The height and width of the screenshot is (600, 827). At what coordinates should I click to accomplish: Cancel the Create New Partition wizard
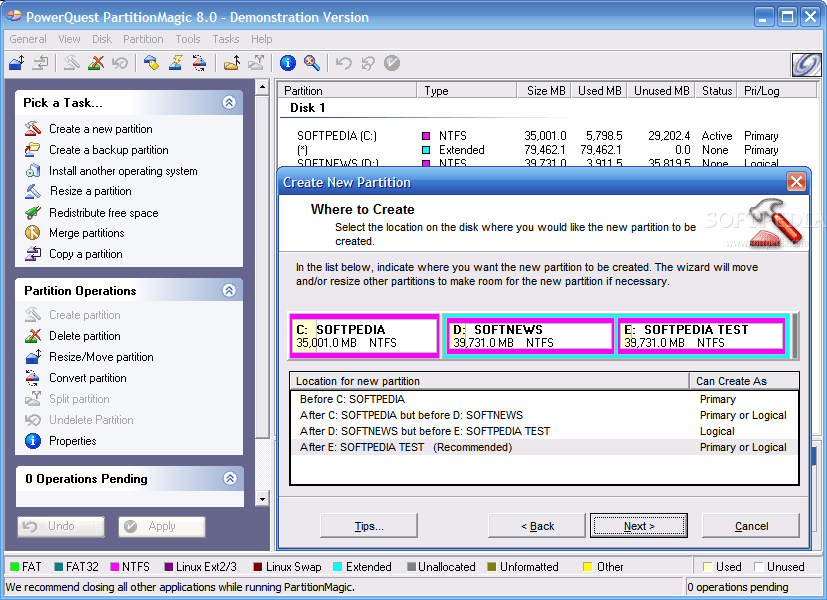coord(751,526)
